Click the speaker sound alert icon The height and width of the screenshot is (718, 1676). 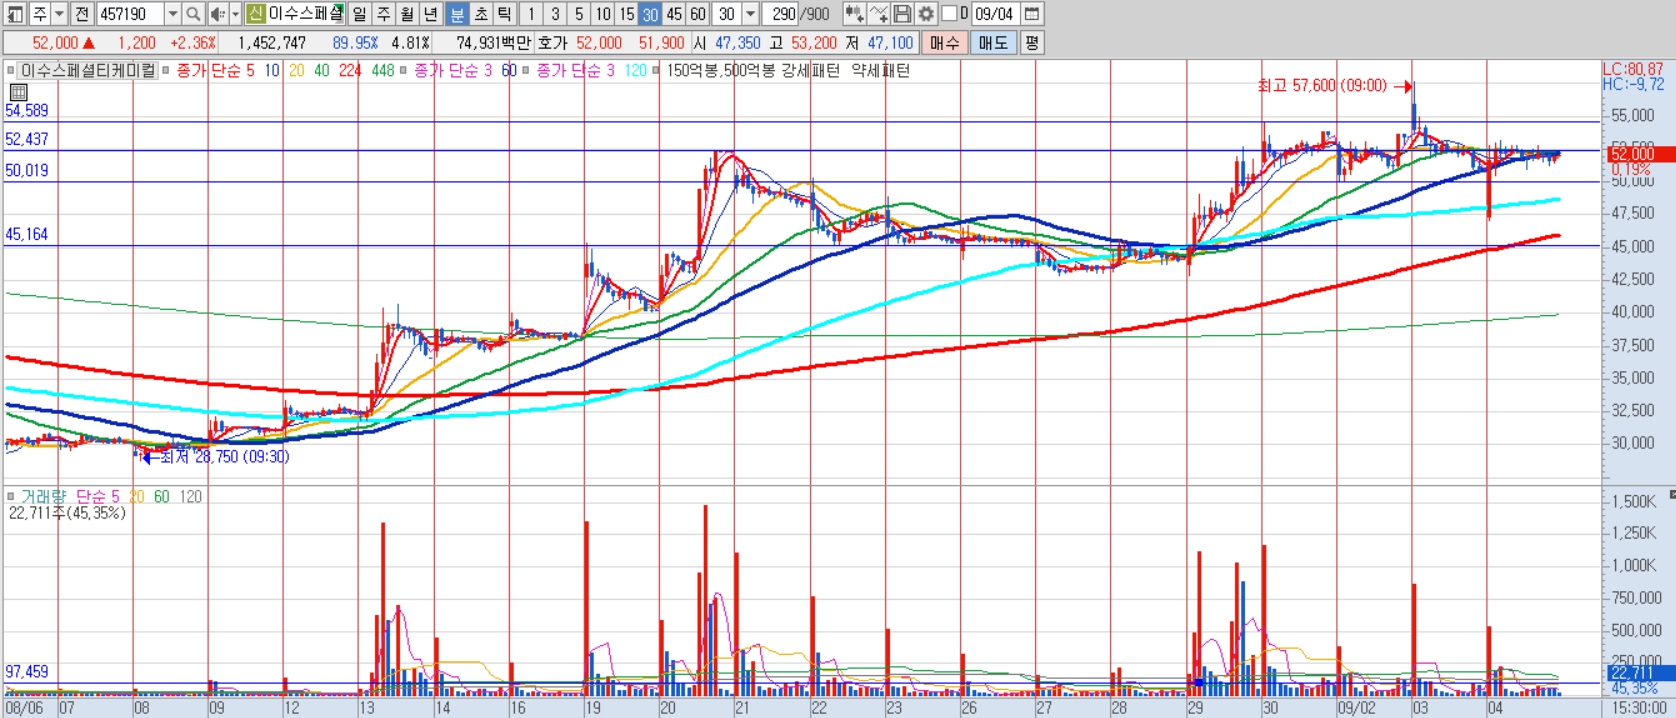tap(217, 14)
